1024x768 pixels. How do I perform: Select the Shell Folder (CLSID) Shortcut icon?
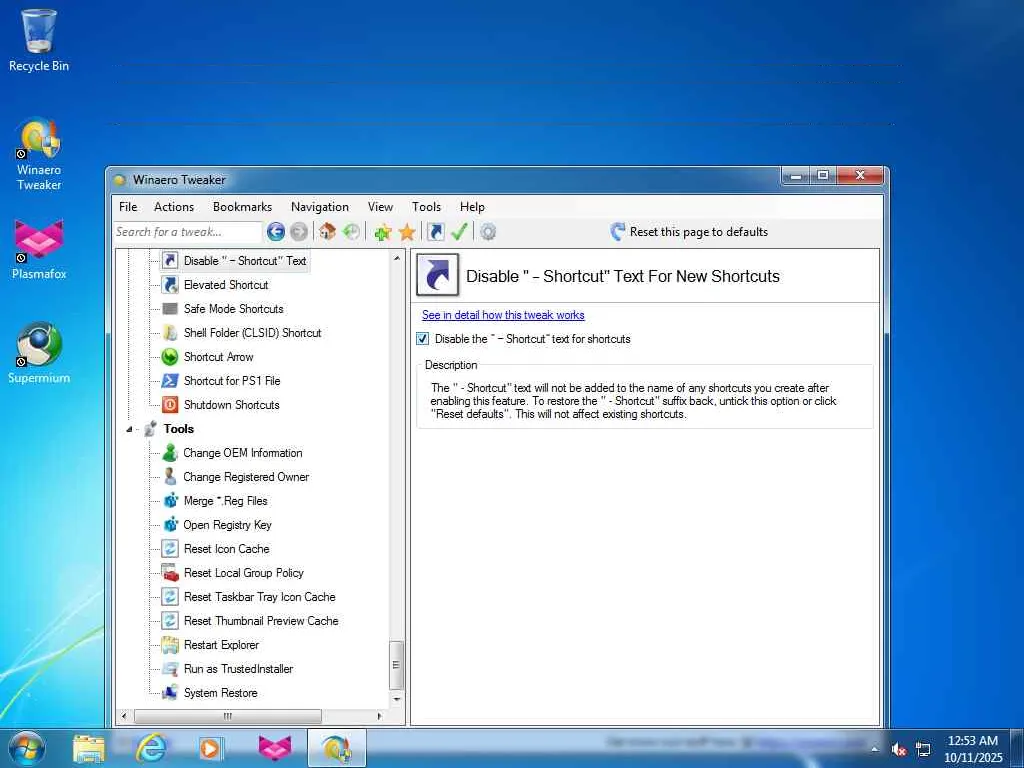170,333
